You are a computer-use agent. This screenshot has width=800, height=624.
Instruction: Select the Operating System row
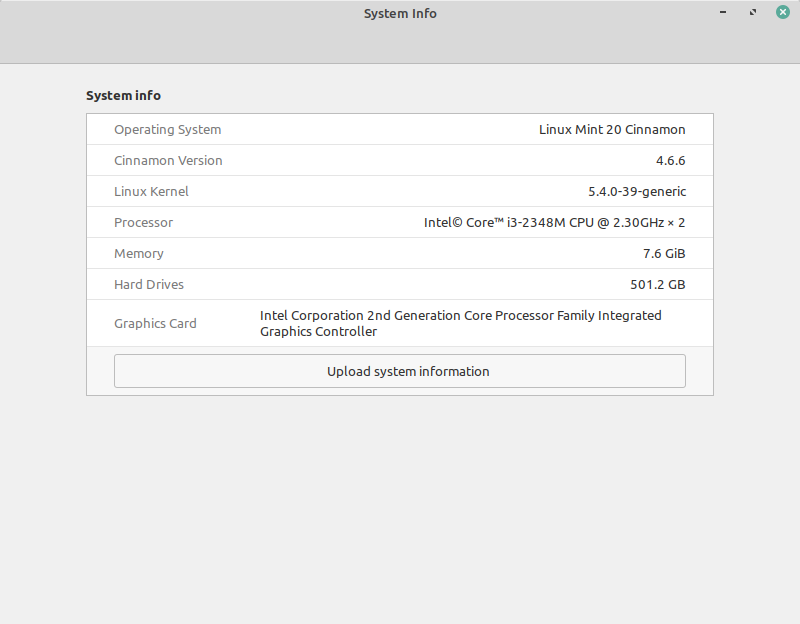pos(400,129)
